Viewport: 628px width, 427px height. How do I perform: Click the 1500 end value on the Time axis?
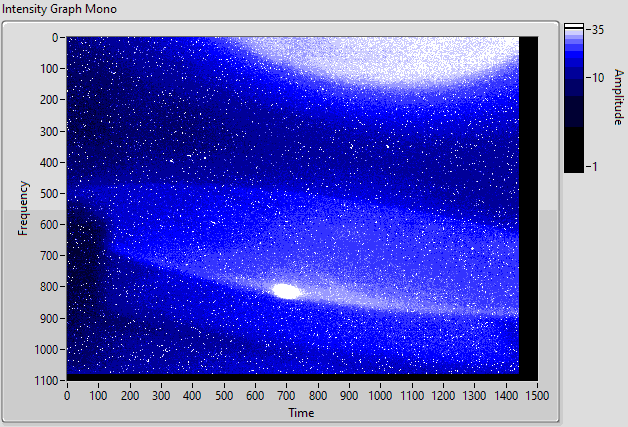tap(537, 396)
